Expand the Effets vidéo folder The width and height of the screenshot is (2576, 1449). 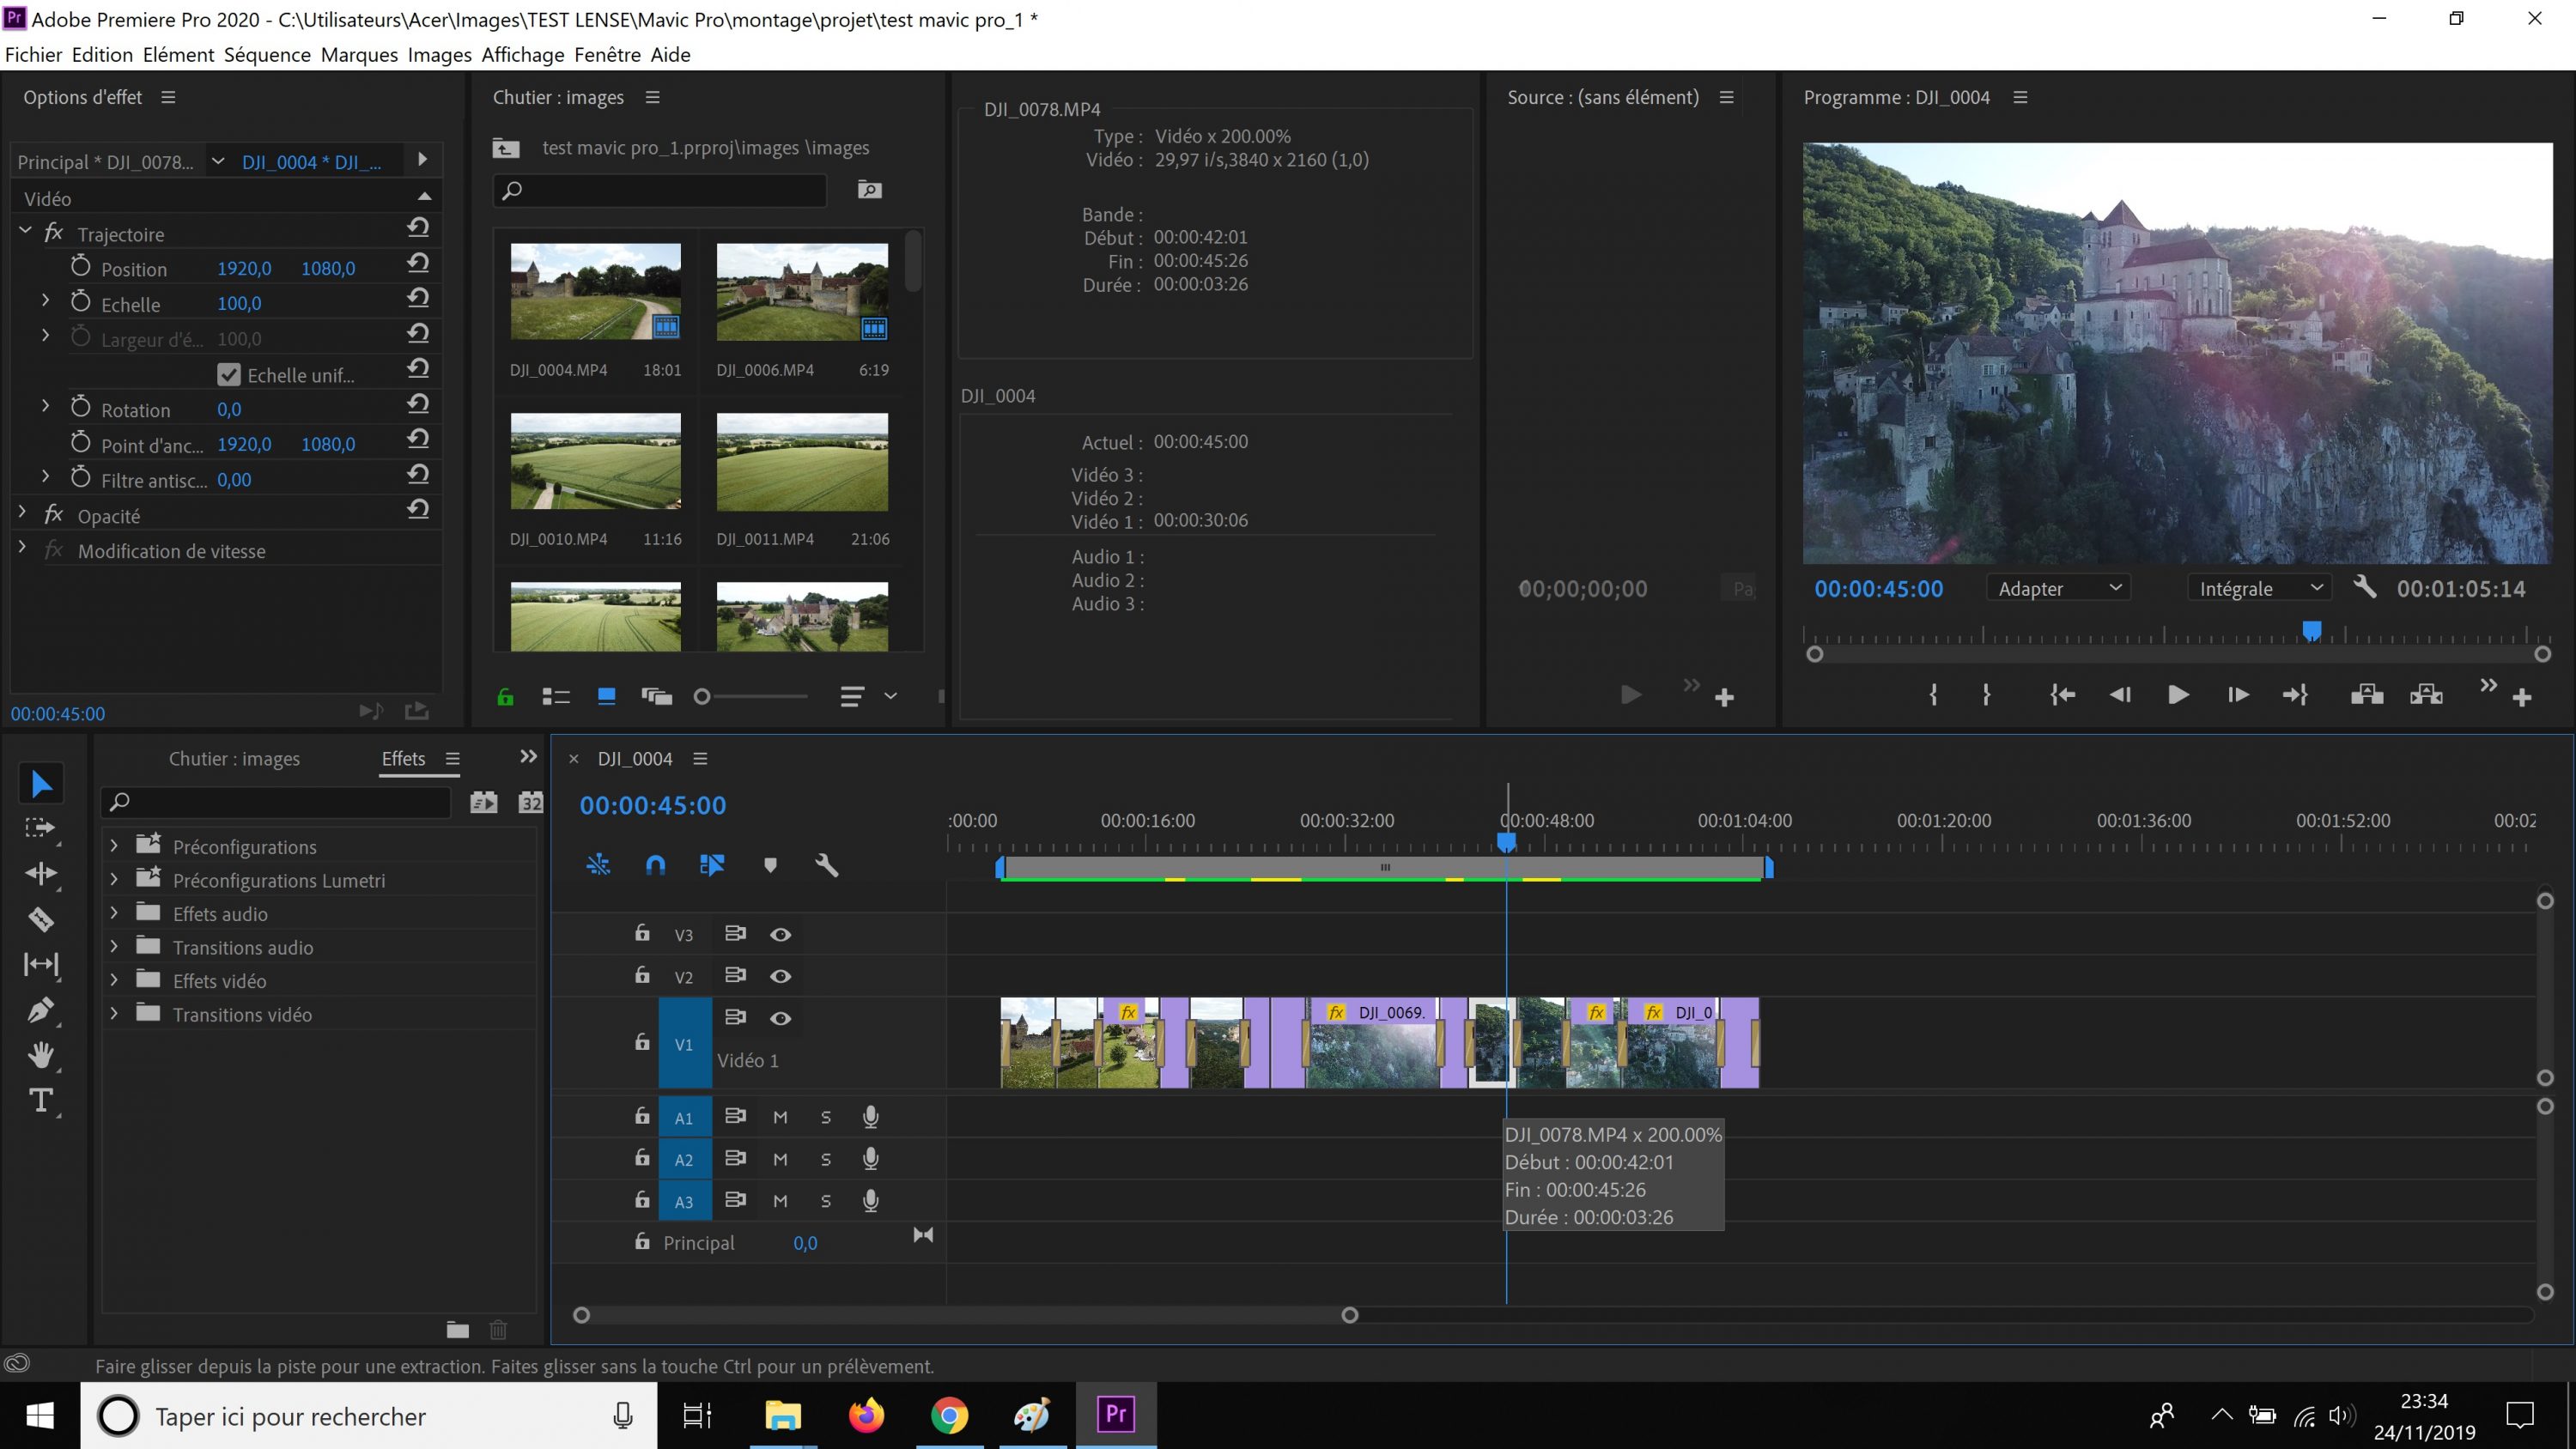114,981
